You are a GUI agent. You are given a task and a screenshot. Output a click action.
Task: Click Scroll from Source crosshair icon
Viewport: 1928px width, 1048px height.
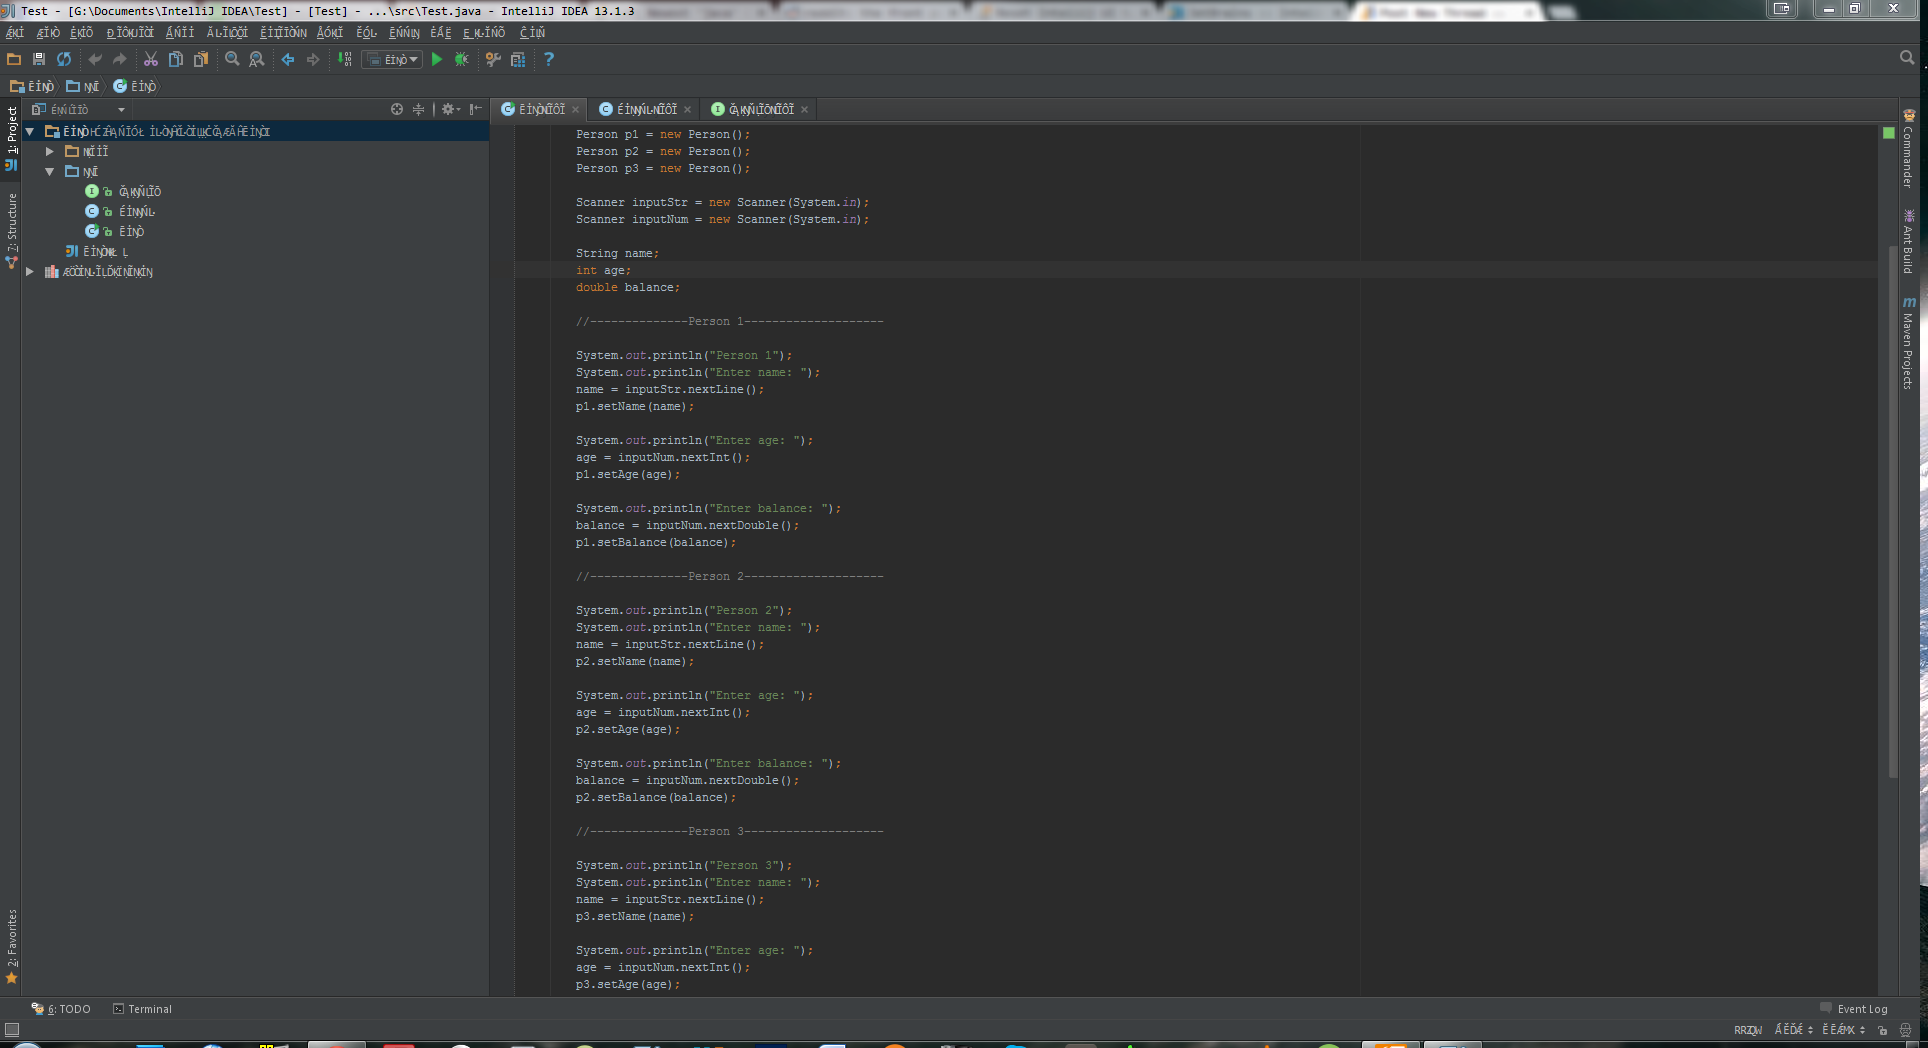click(x=397, y=109)
